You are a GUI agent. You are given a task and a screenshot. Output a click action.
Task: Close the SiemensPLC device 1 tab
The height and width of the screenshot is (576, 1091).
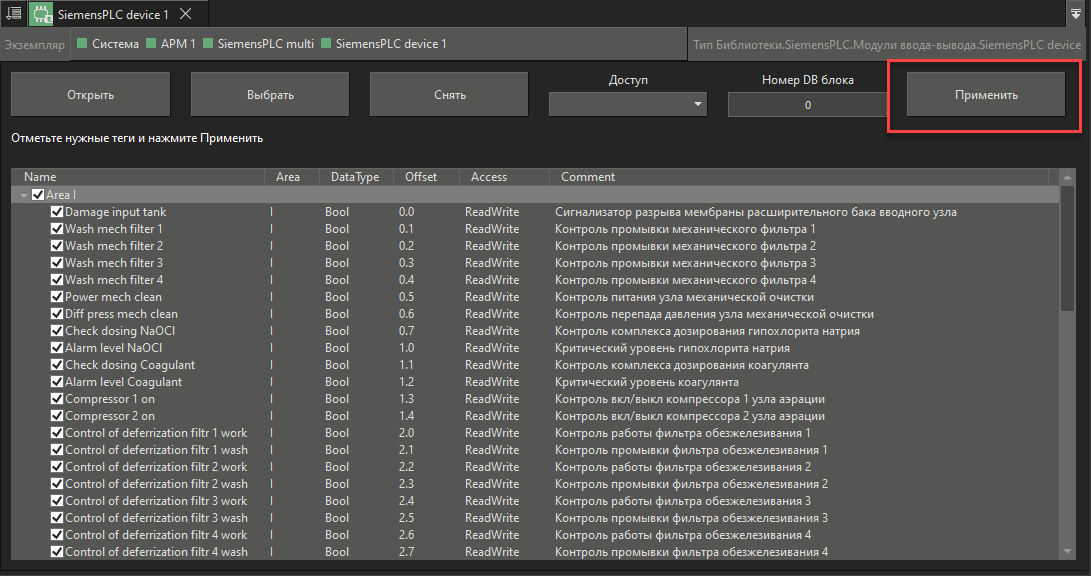pos(186,14)
